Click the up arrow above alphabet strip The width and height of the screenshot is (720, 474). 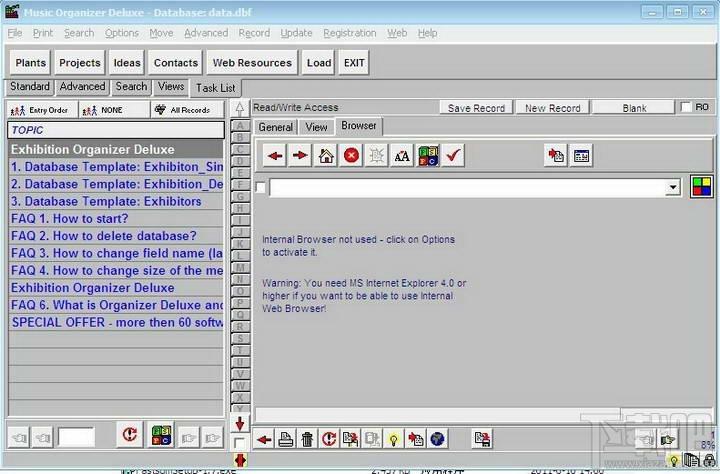point(240,108)
